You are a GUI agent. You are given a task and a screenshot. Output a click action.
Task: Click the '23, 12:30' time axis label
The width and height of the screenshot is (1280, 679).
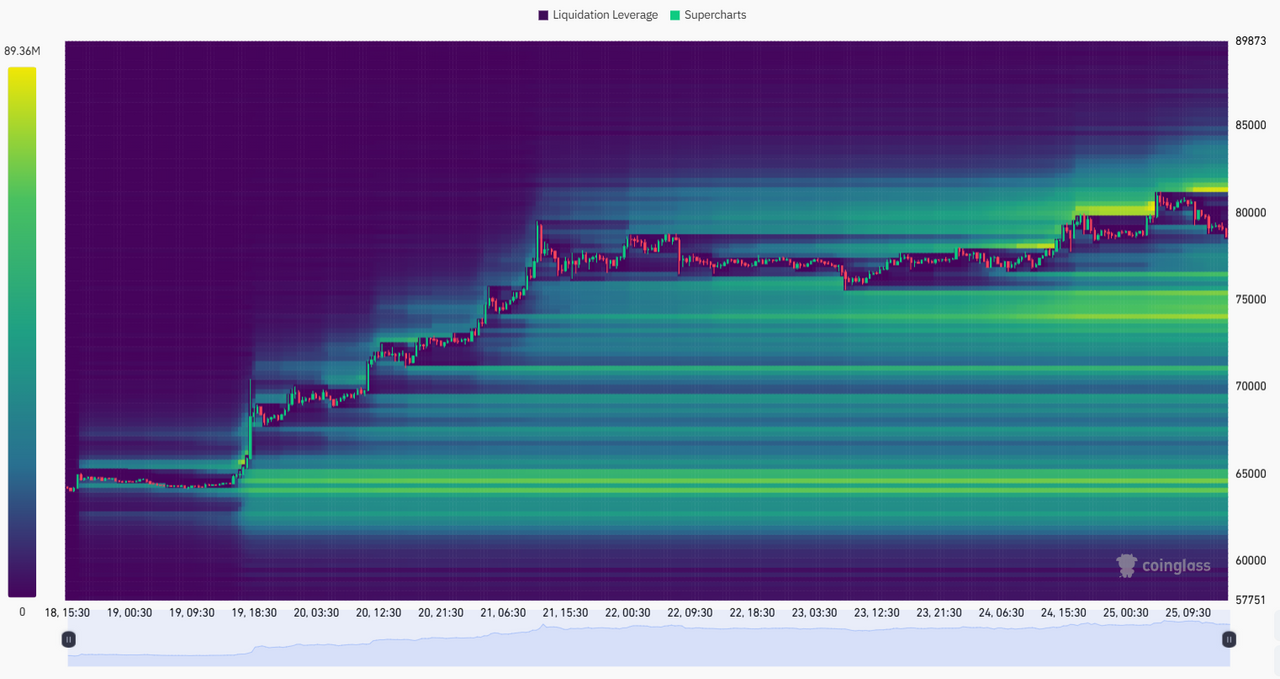coord(876,613)
